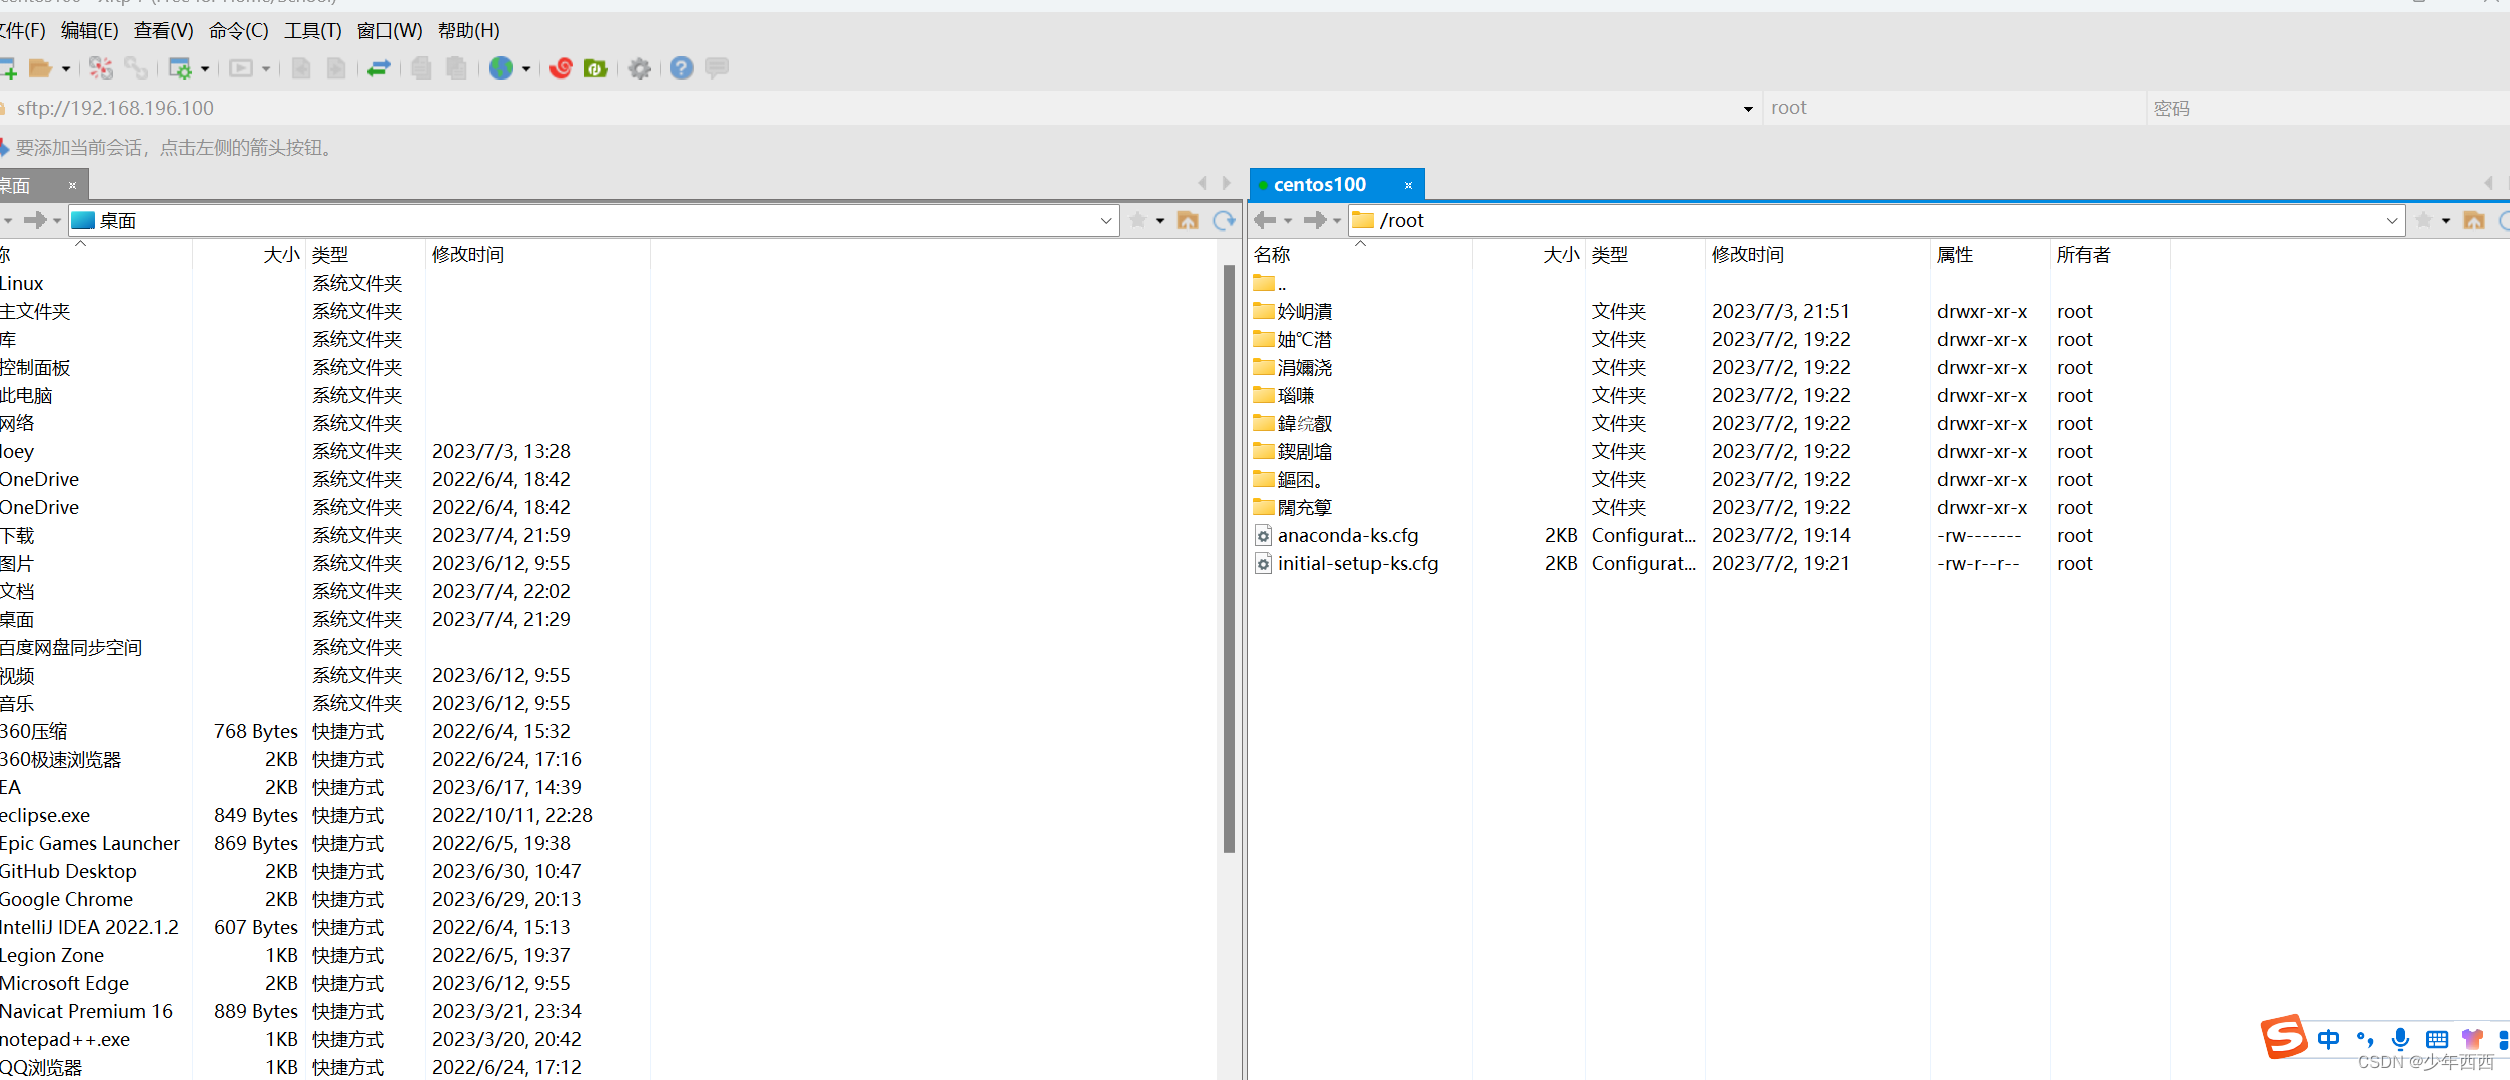This screenshot has width=2510, height=1080.
Task: Open the 查看(V) menu
Action: [x=164, y=31]
